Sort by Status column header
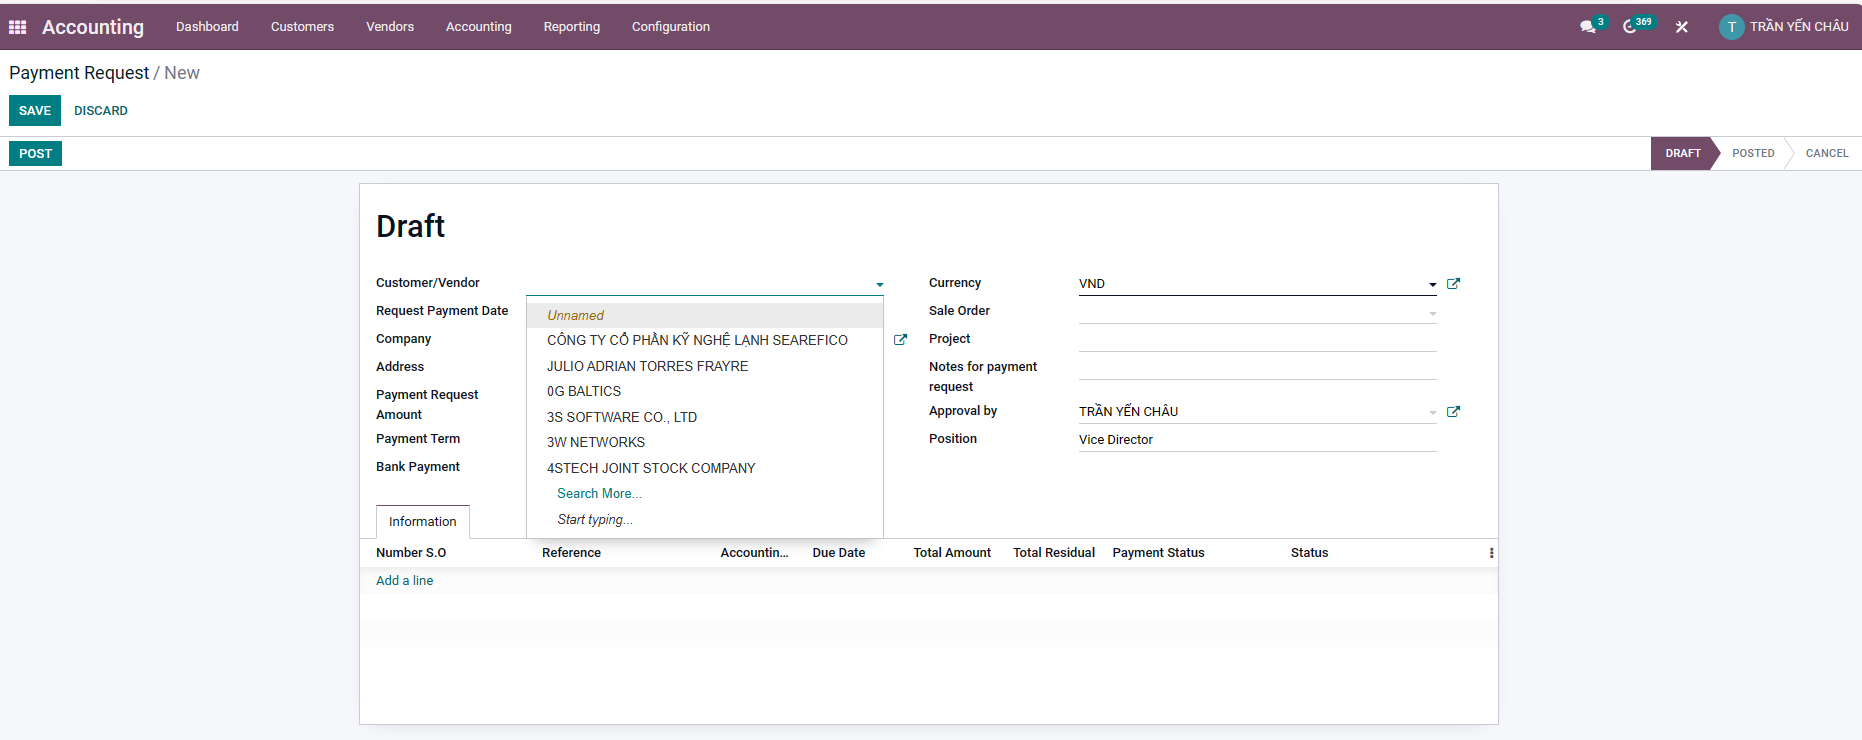This screenshot has height=740, width=1862. tap(1309, 553)
